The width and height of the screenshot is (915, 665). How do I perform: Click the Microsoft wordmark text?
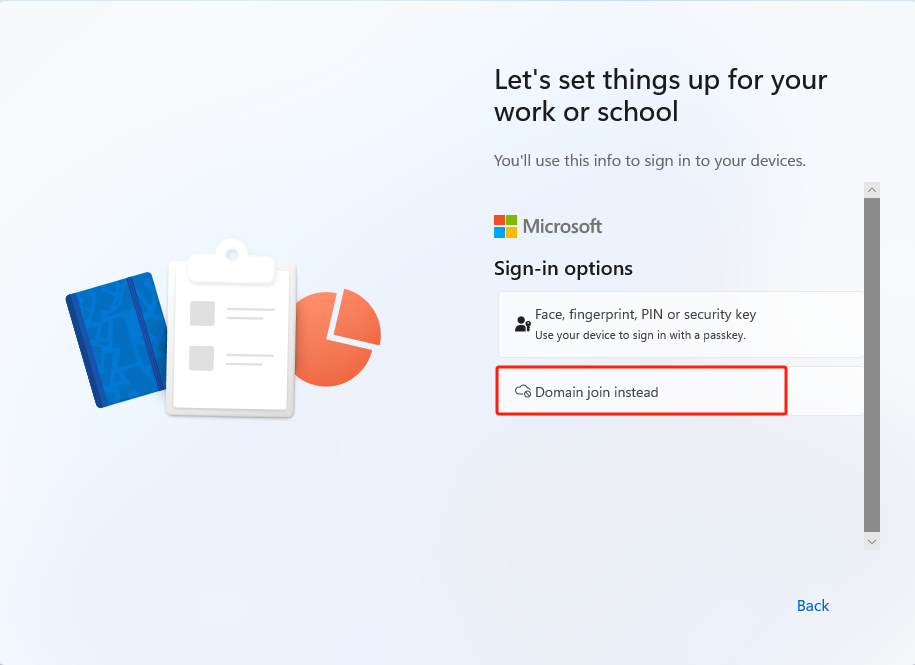point(562,226)
